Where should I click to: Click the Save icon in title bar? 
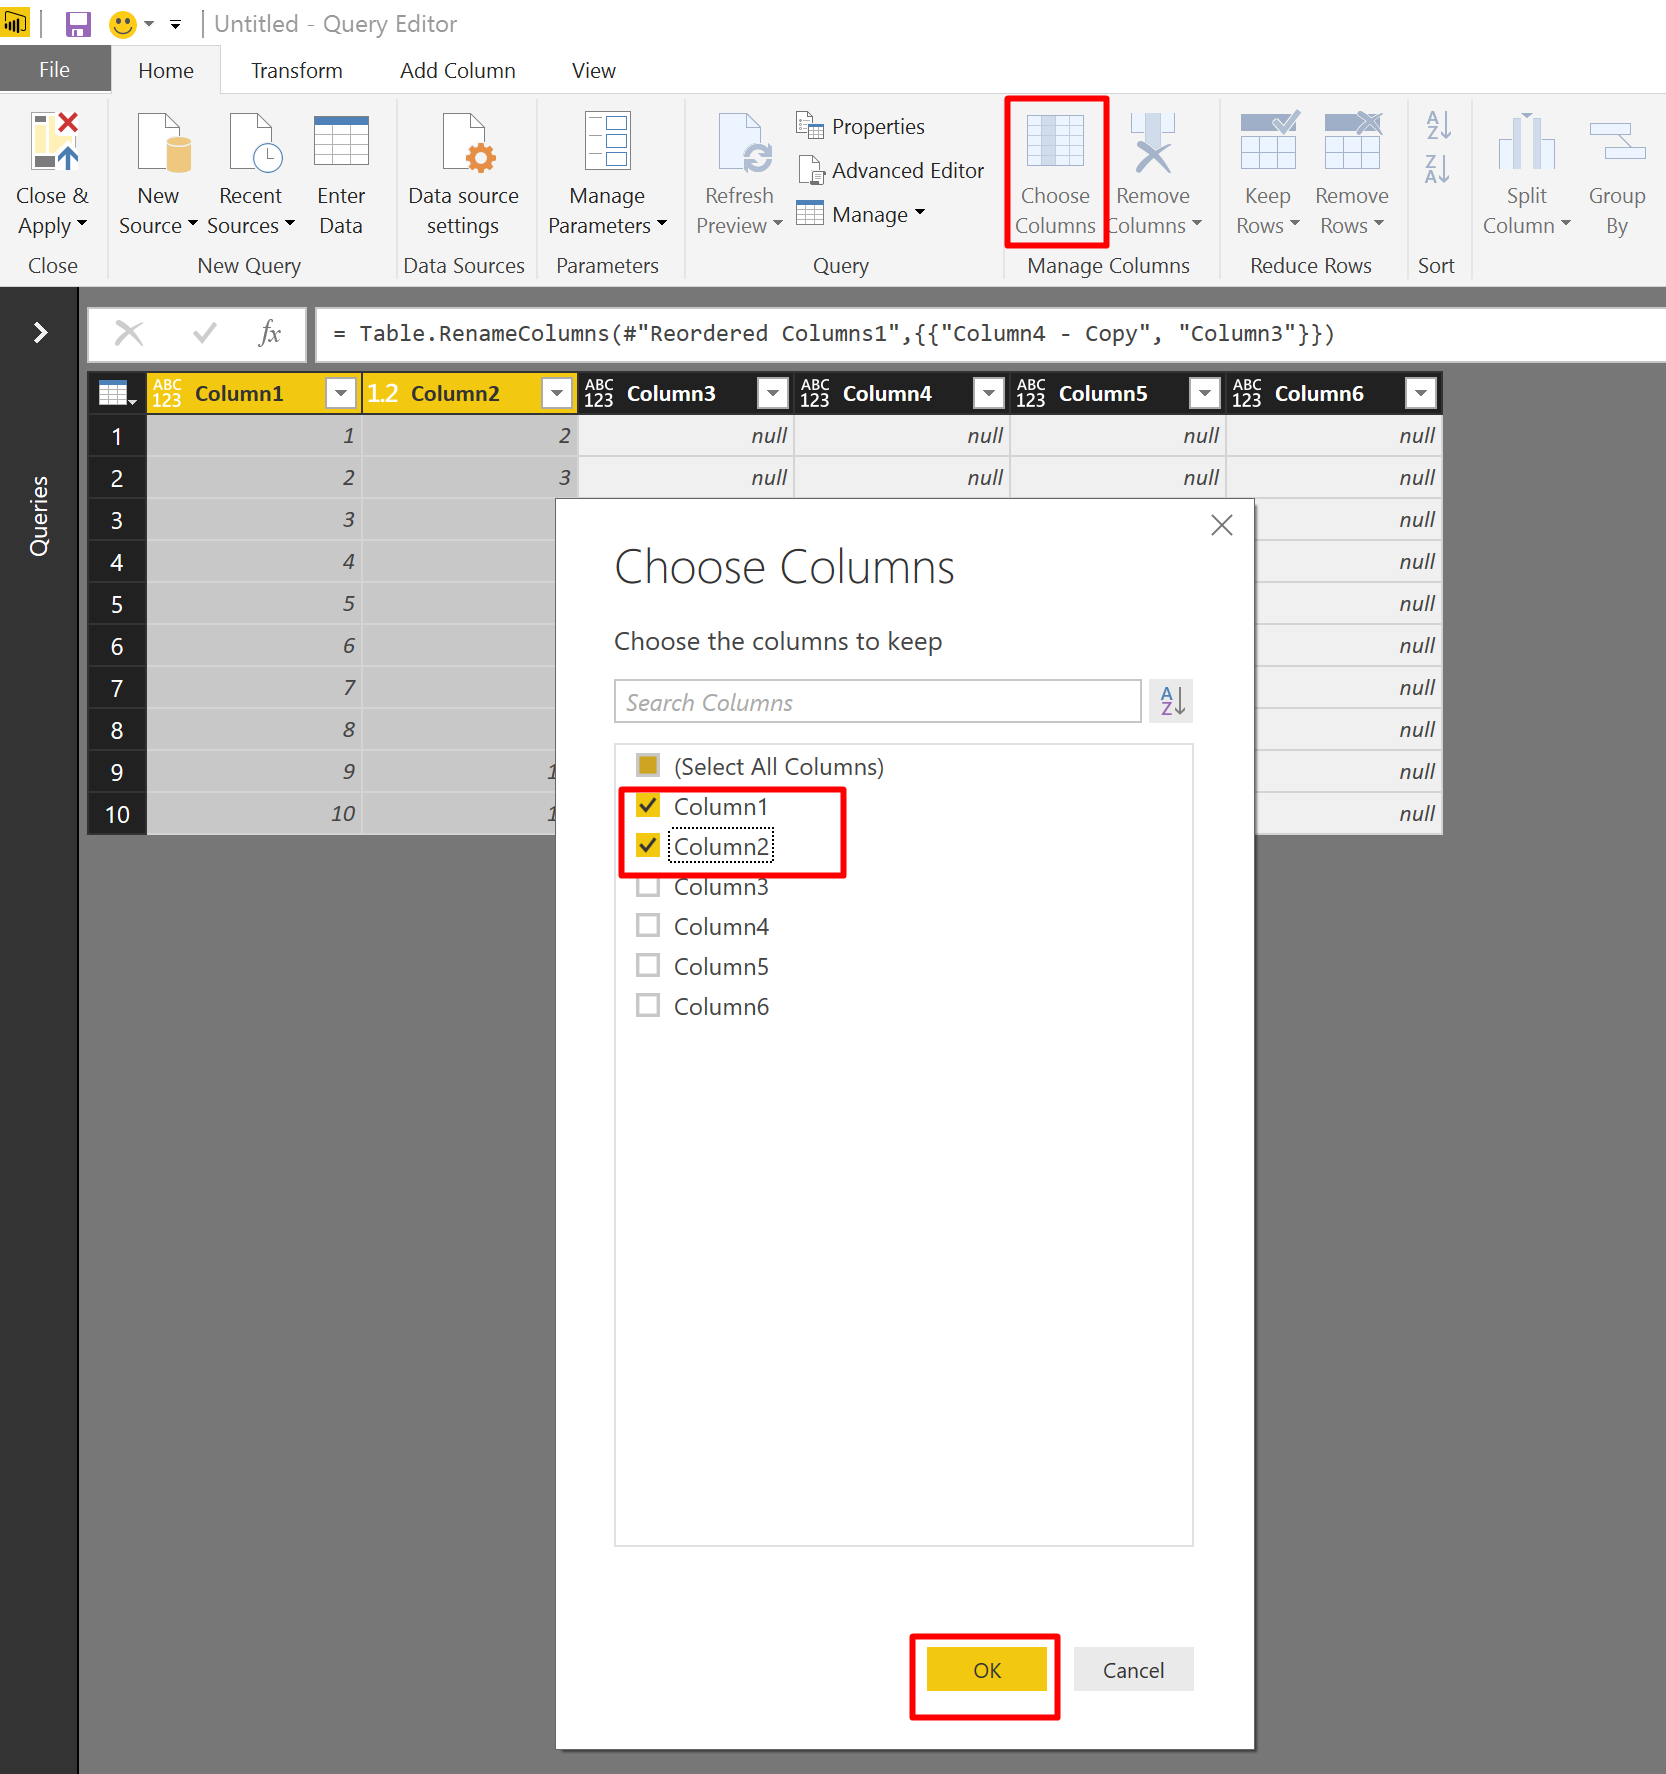78,24
